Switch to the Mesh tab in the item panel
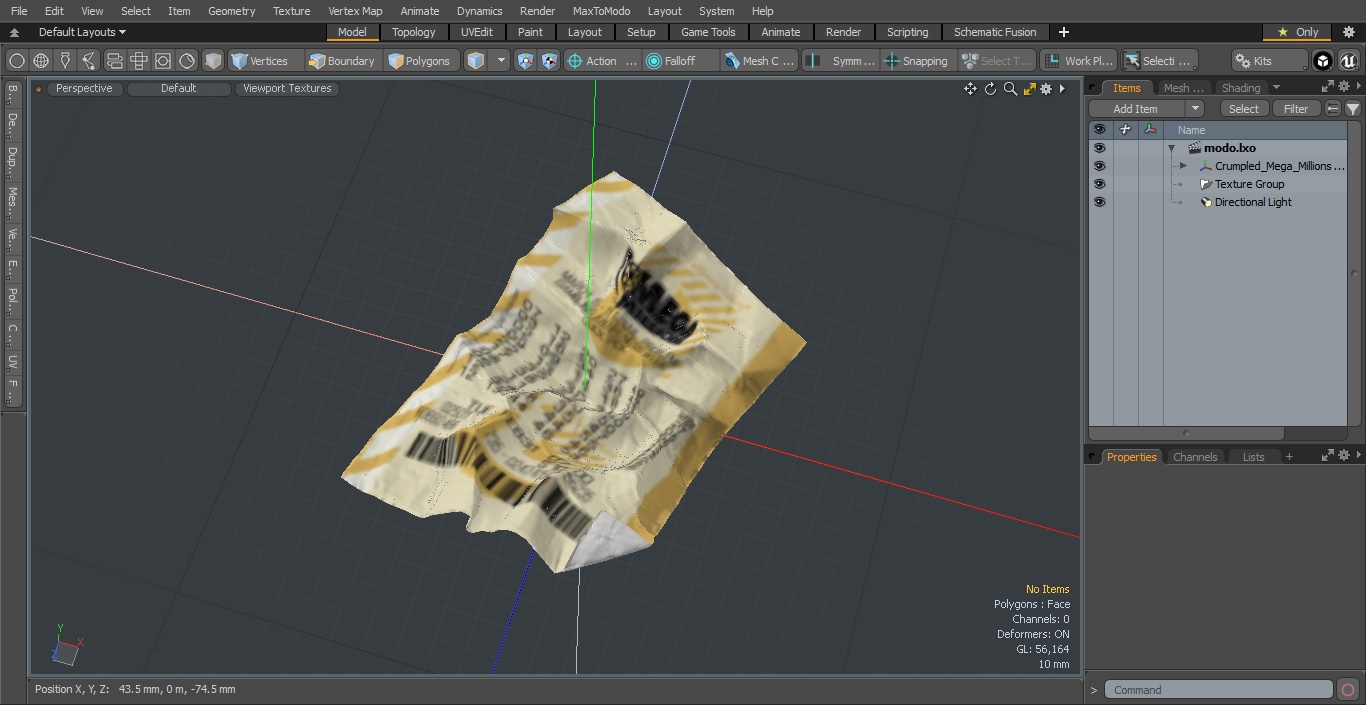This screenshot has width=1366, height=705. pos(1183,88)
